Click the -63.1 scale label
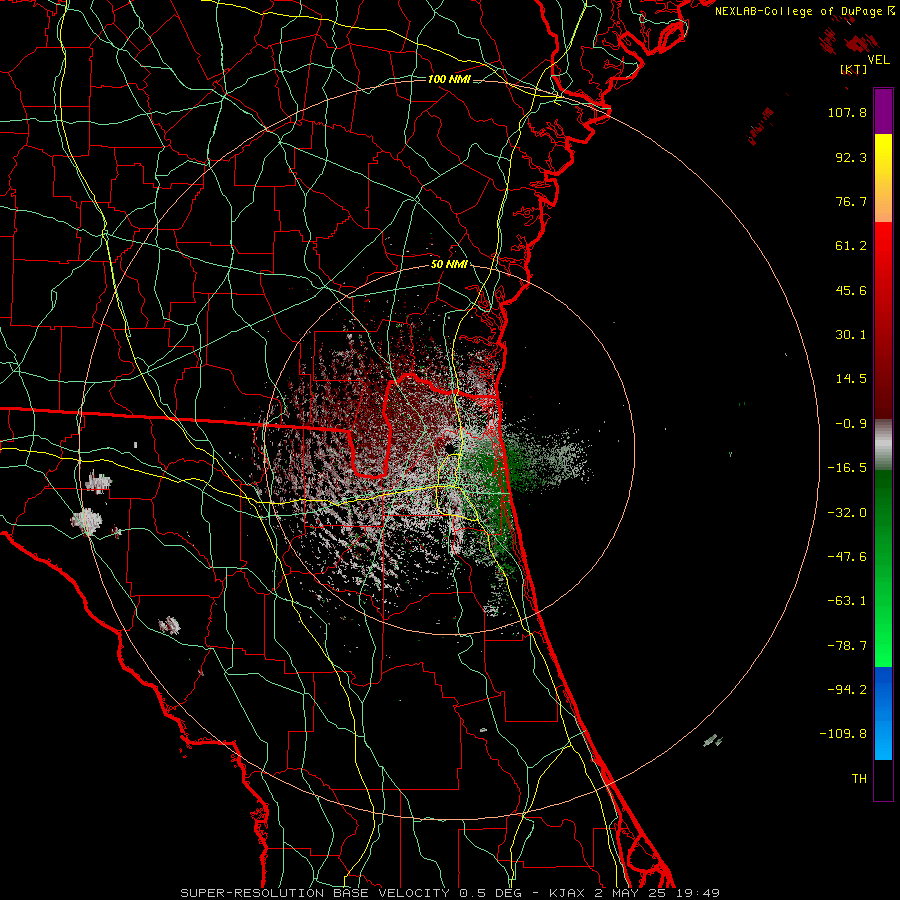900x900 pixels. click(847, 601)
